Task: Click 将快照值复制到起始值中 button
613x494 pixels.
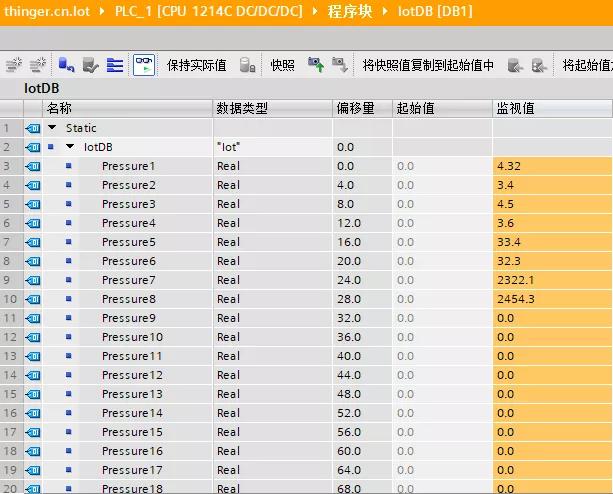Action: click(428, 65)
